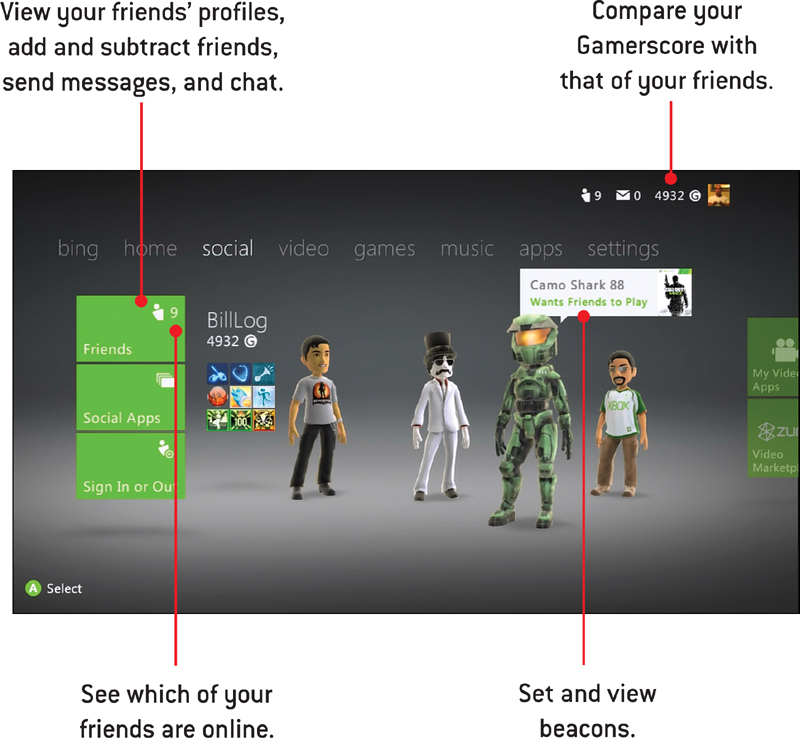The height and width of the screenshot is (738, 800).
Task: Select the avatar wearing the Xbox jersey
Action: coord(620,424)
